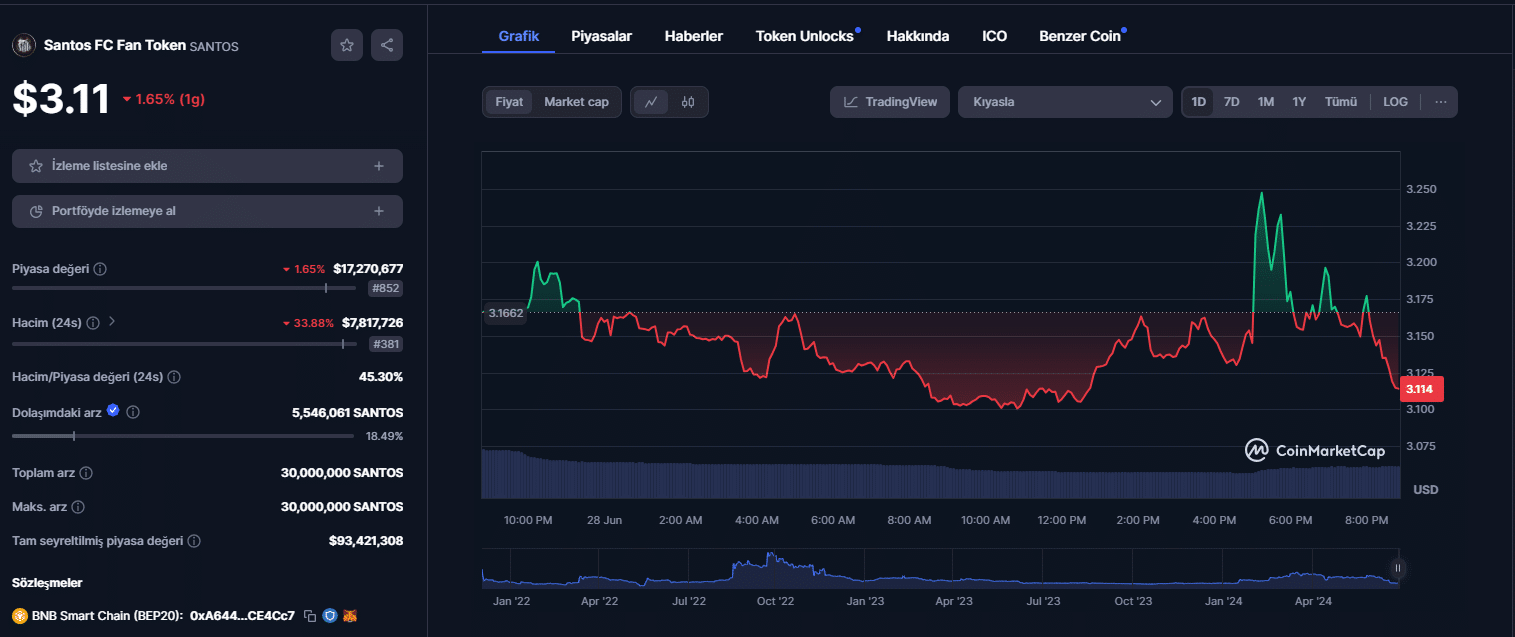Open the Hakkında tab

click(x=918, y=36)
